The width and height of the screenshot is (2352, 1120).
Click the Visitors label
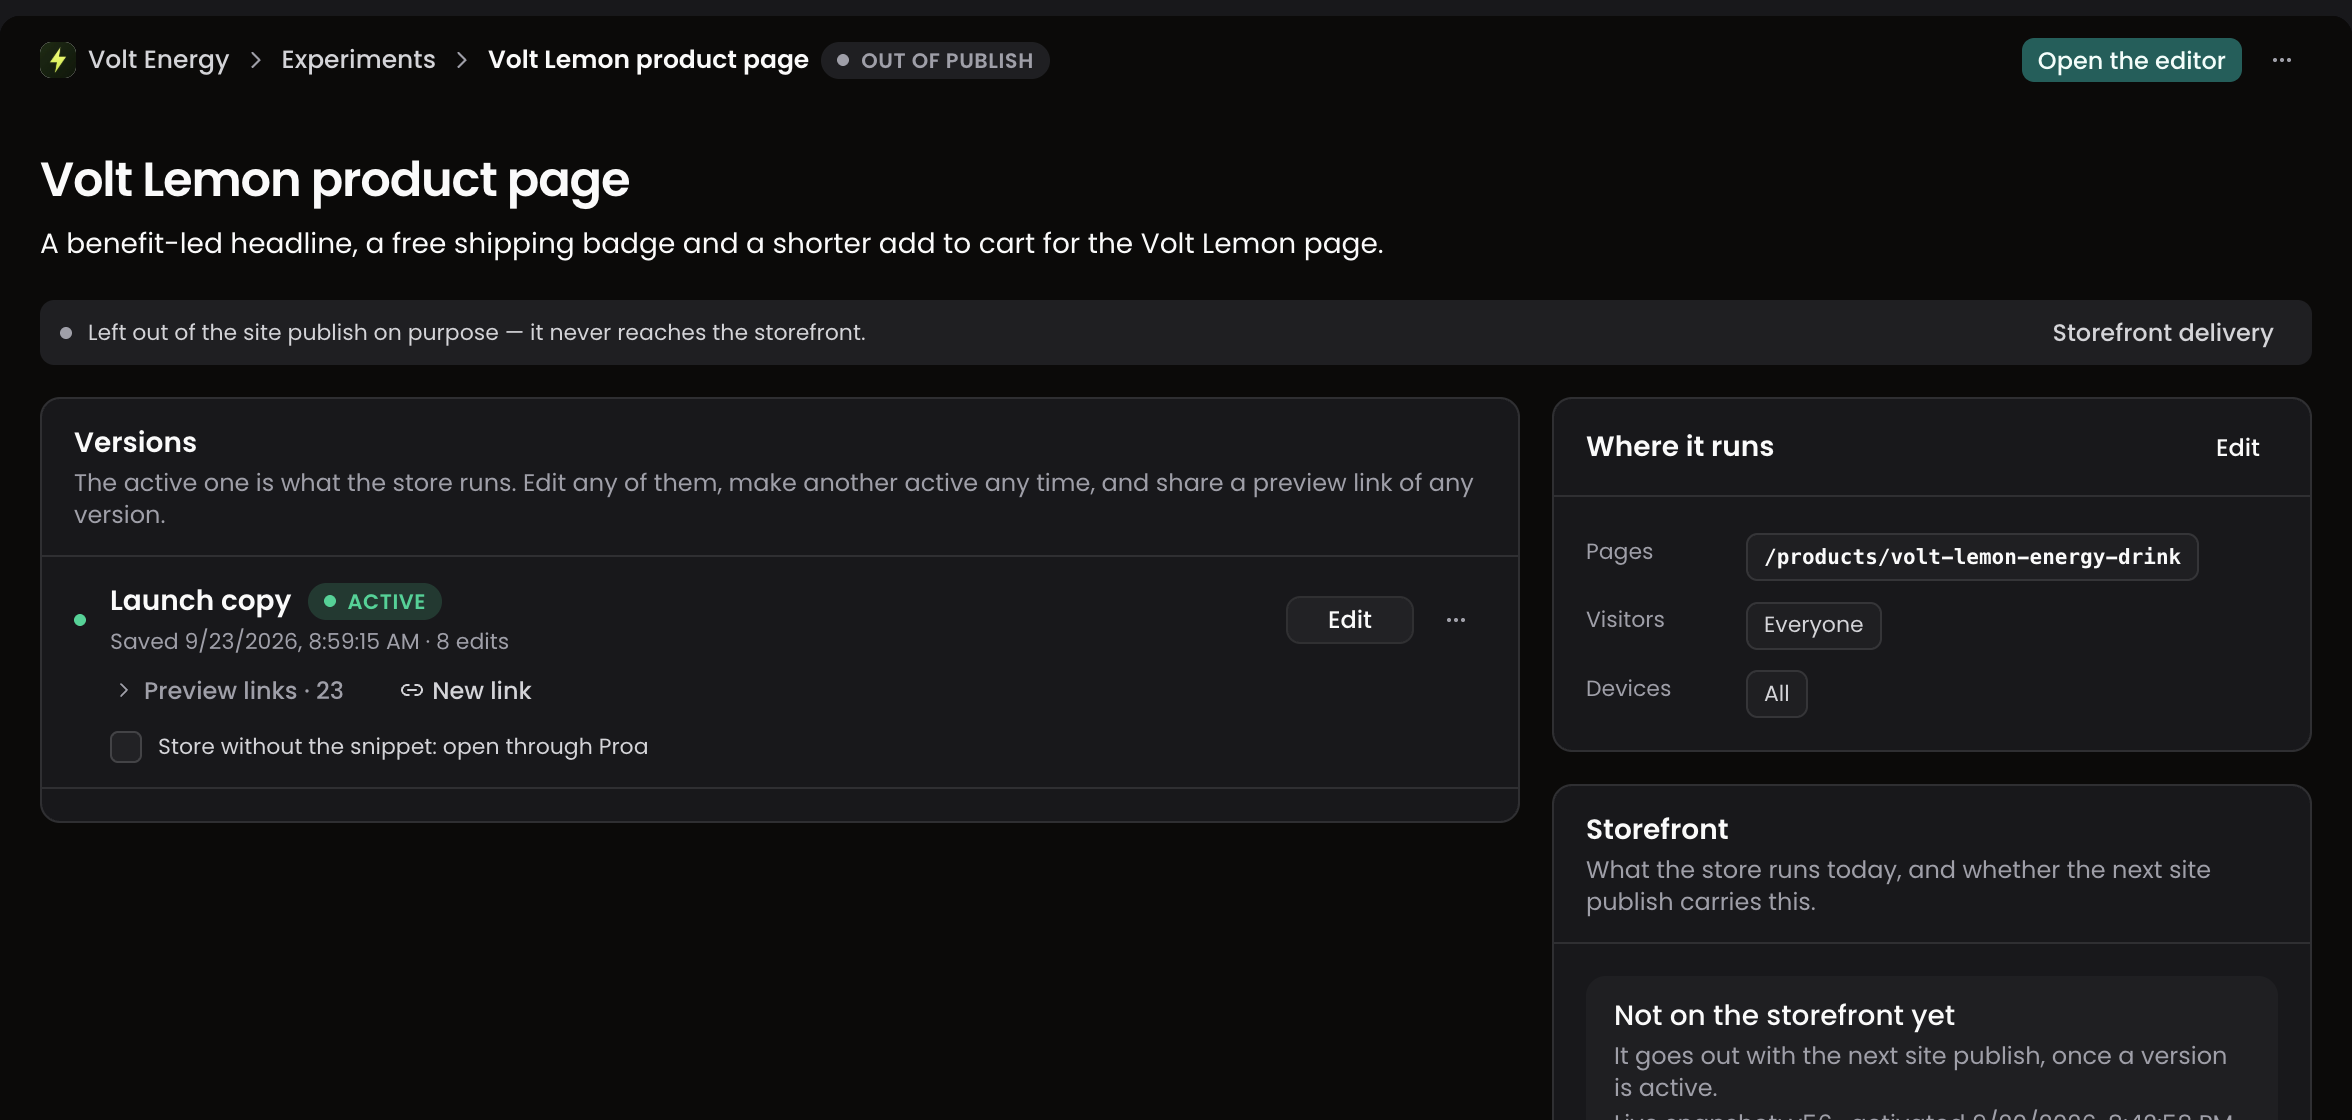[1625, 620]
